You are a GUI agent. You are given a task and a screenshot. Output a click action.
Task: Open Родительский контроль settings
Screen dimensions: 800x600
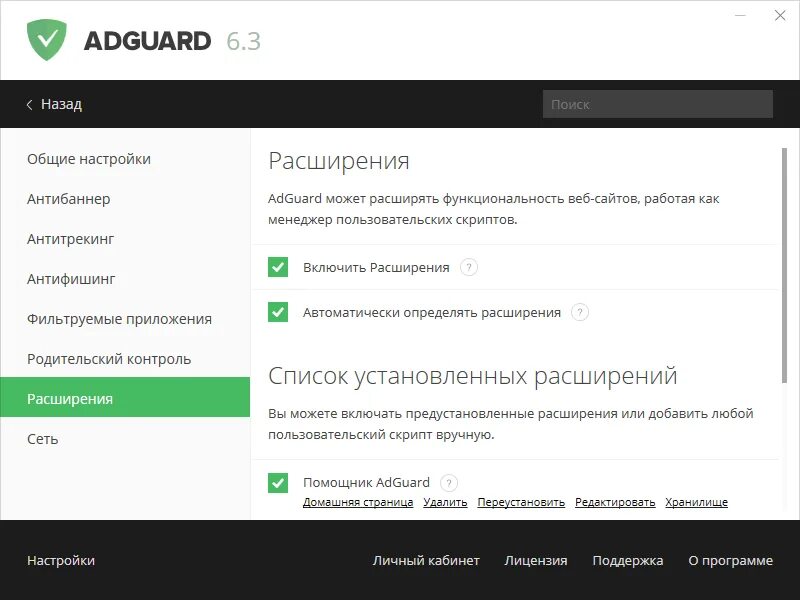[x=125, y=359]
